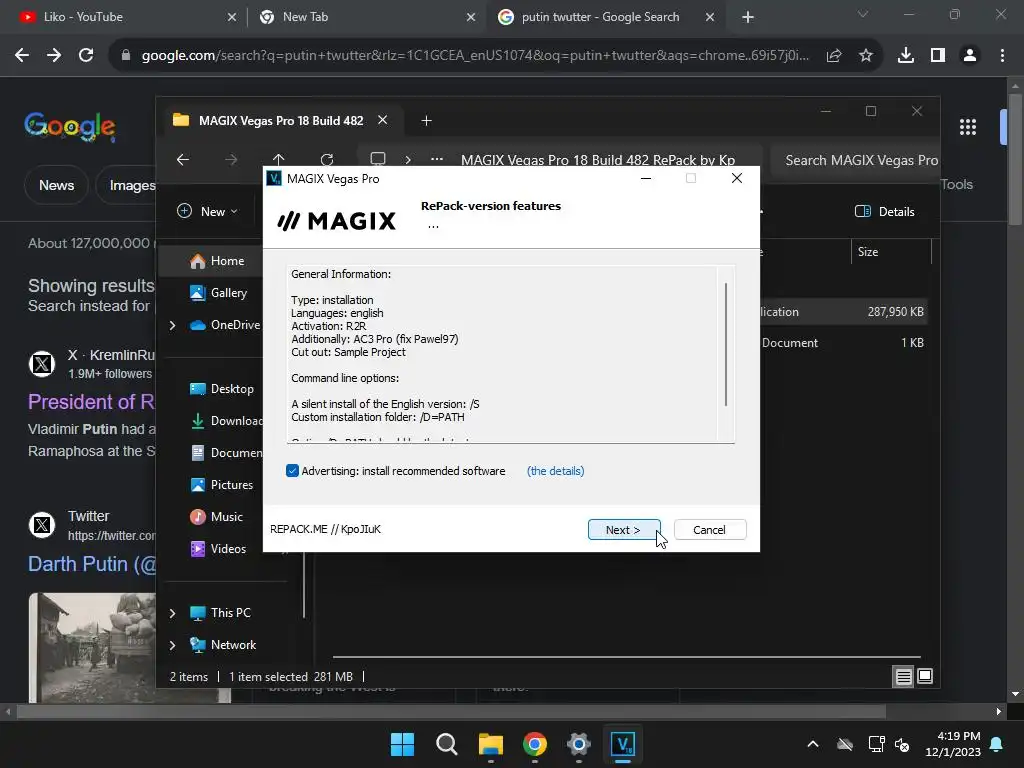Open Windows Start menu
This screenshot has width=1024, height=768.
(x=402, y=744)
